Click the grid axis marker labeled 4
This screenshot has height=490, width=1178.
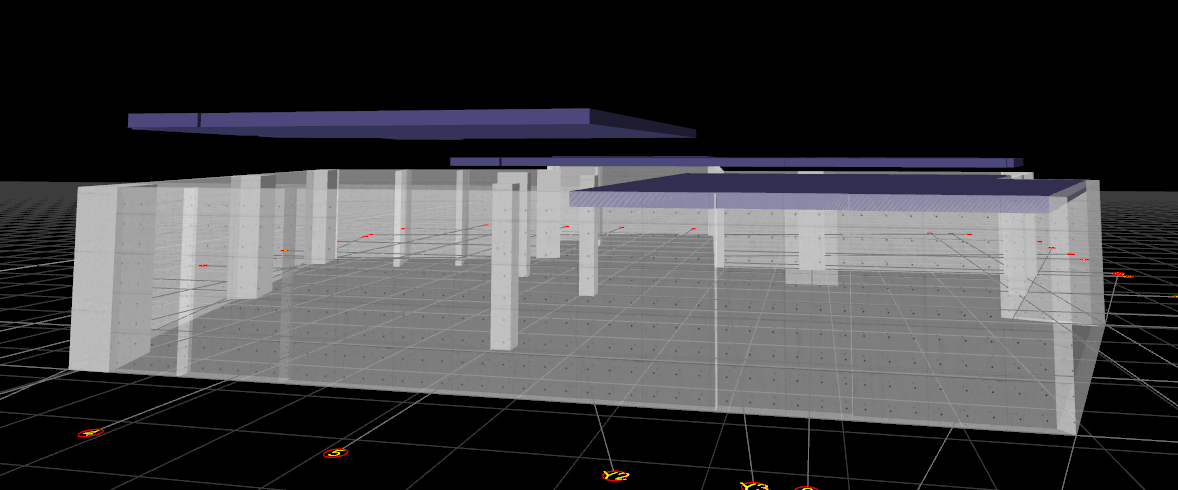pos(90,433)
